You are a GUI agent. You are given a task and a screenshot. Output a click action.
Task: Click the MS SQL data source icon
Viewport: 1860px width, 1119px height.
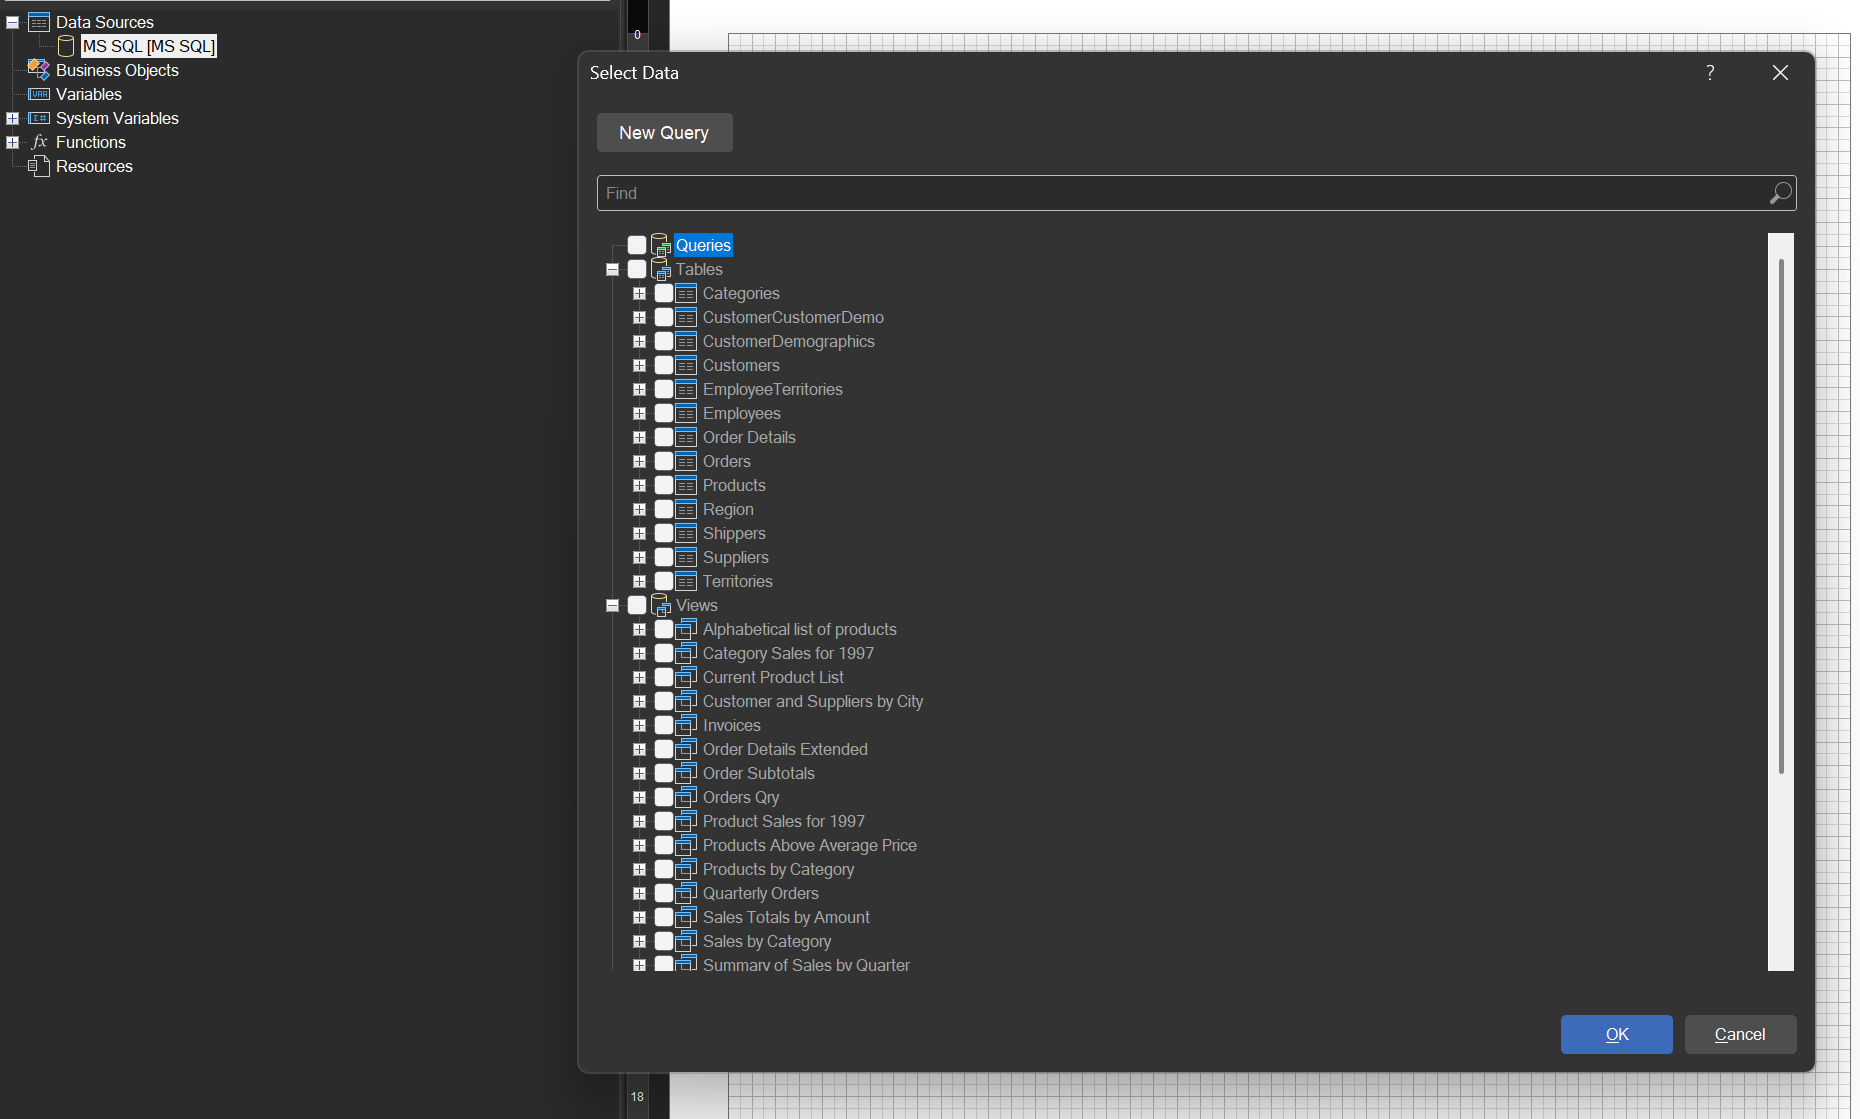point(65,45)
